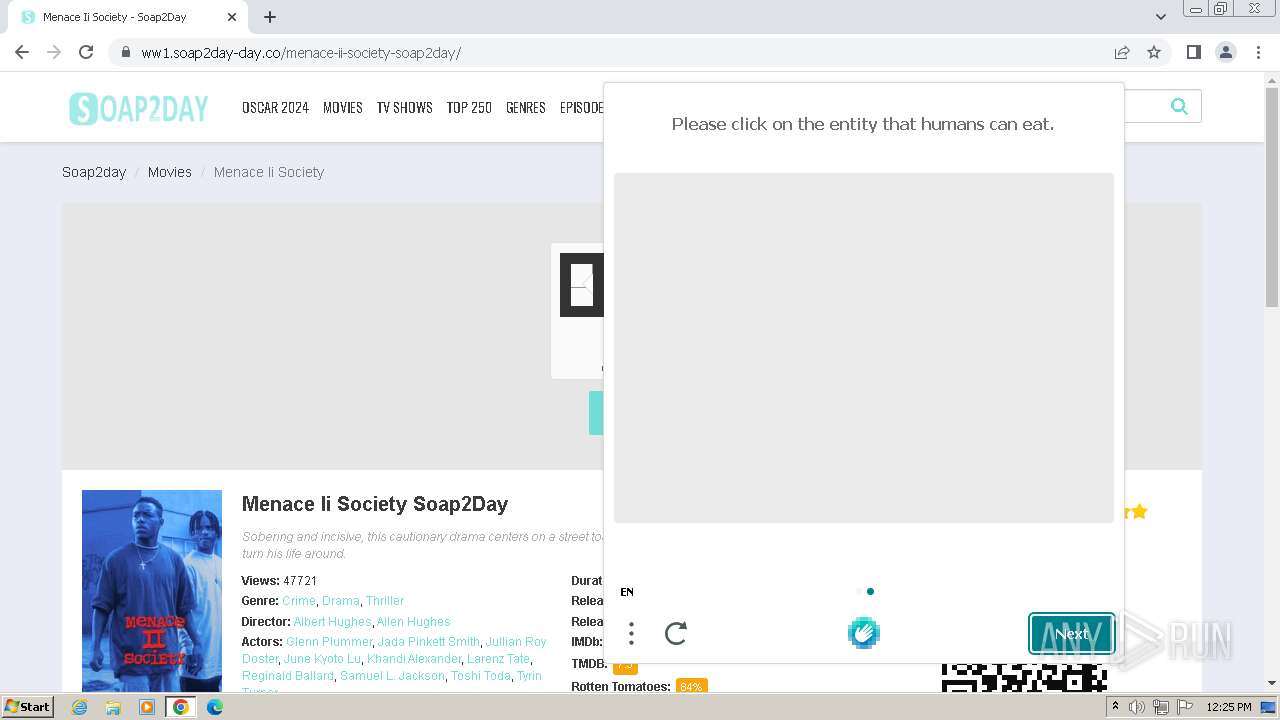Viewport: 1280px width, 720px height.
Task: Click the Views 47721 text
Action: click(279, 581)
